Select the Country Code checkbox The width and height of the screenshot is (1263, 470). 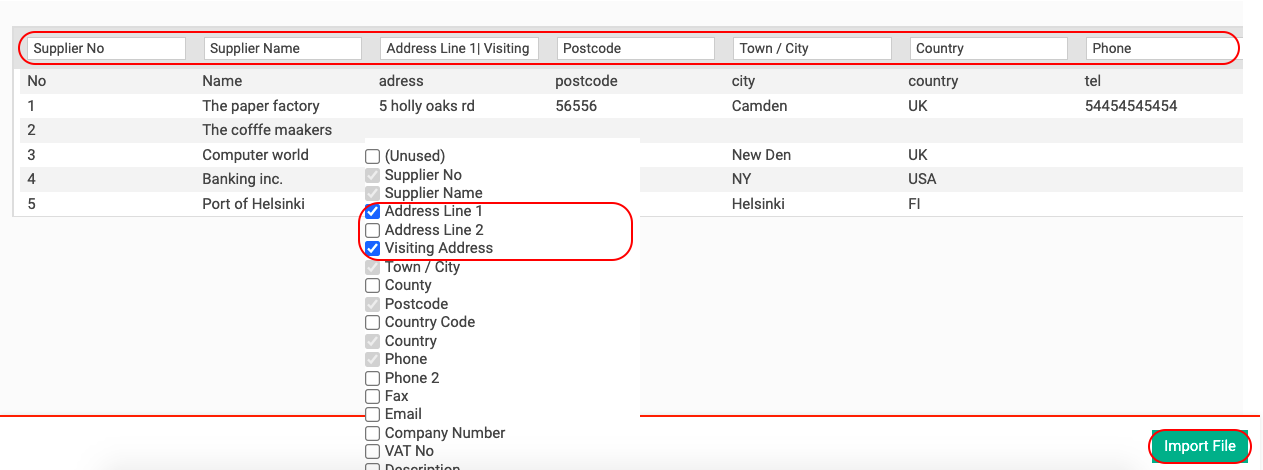point(373,323)
